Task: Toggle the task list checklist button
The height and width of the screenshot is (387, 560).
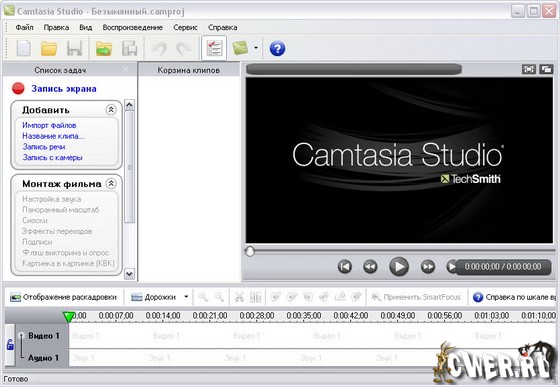Action: 214,48
